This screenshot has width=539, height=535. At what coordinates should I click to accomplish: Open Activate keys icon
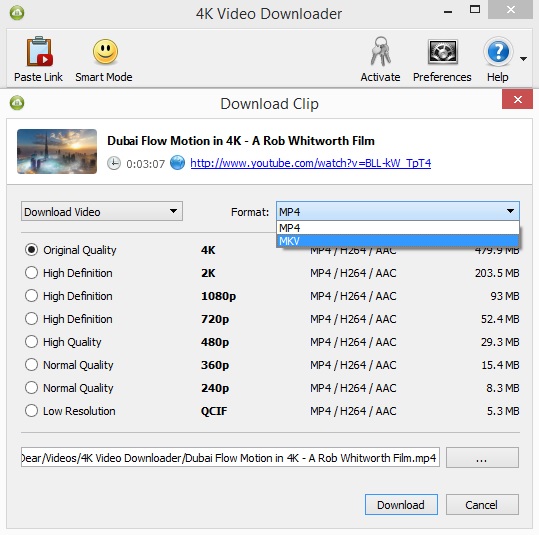[381, 52]
